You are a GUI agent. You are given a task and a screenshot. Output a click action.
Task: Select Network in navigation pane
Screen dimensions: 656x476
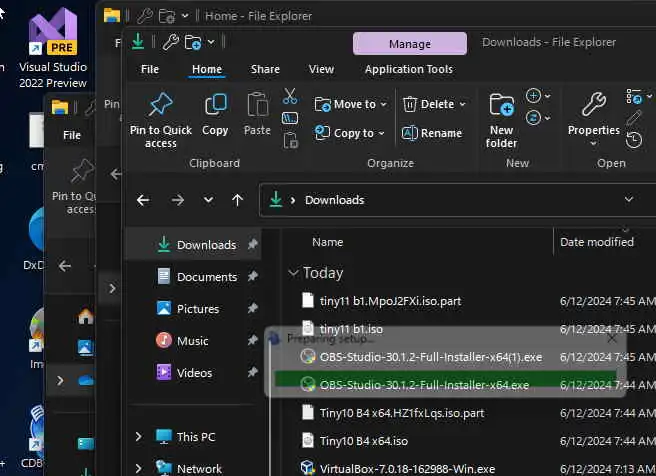pos(199,468)
